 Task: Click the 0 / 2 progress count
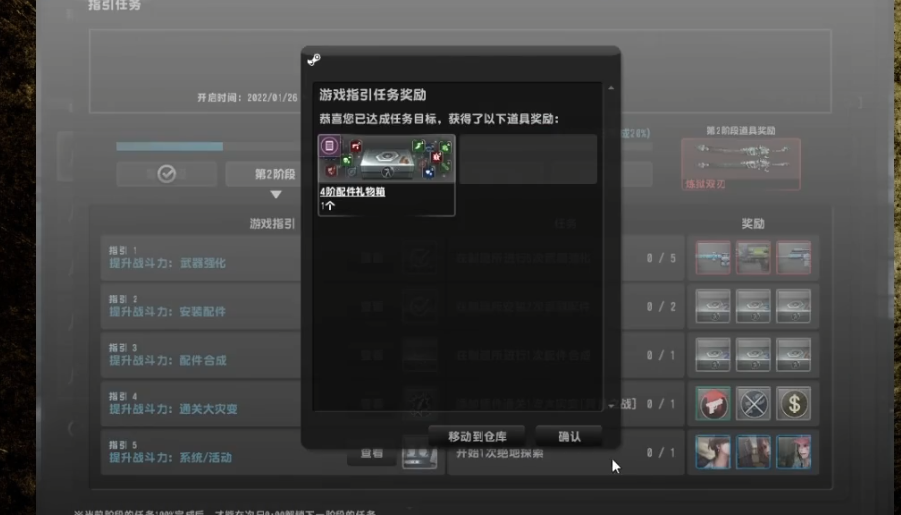[661, 307]
